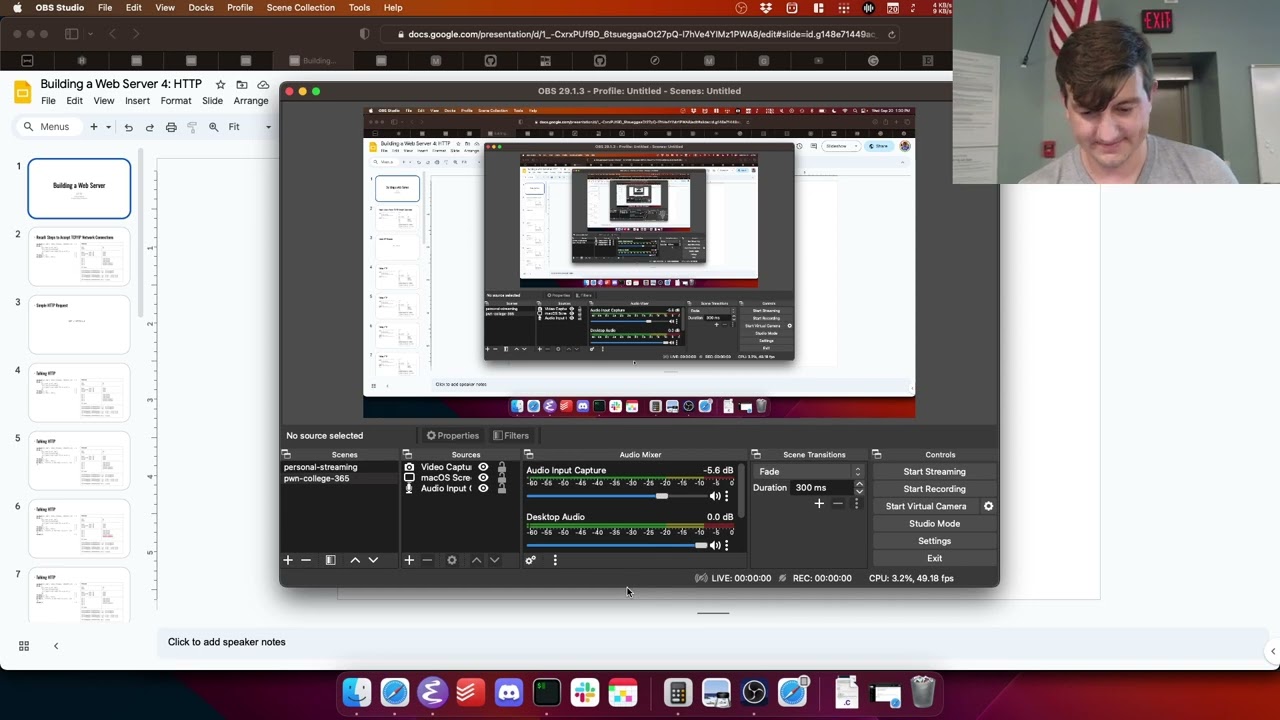Screen dimensions: 1280x720
Task: Toggle lock on Video Capture source
Action: (x=502, y=467)
